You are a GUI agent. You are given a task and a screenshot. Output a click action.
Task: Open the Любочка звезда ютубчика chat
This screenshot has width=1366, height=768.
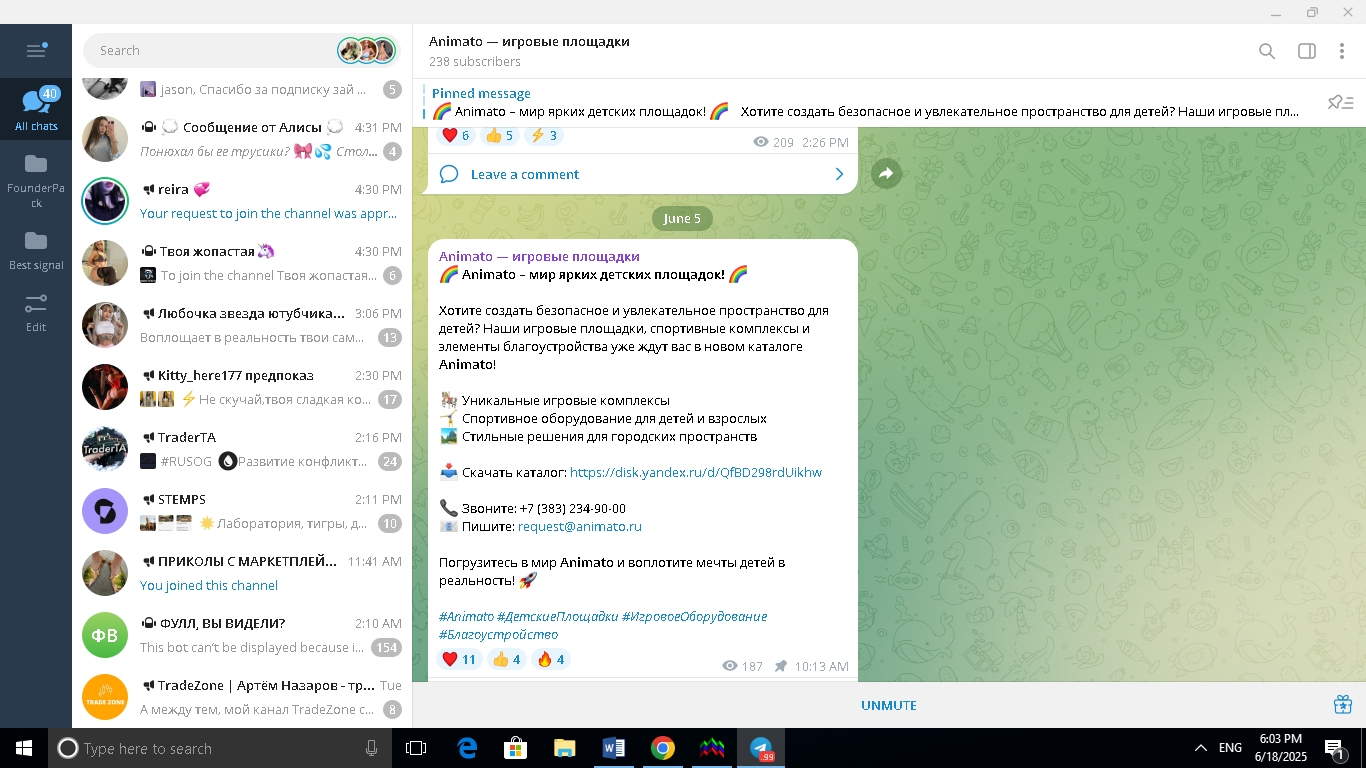click(x=242, y=325)
